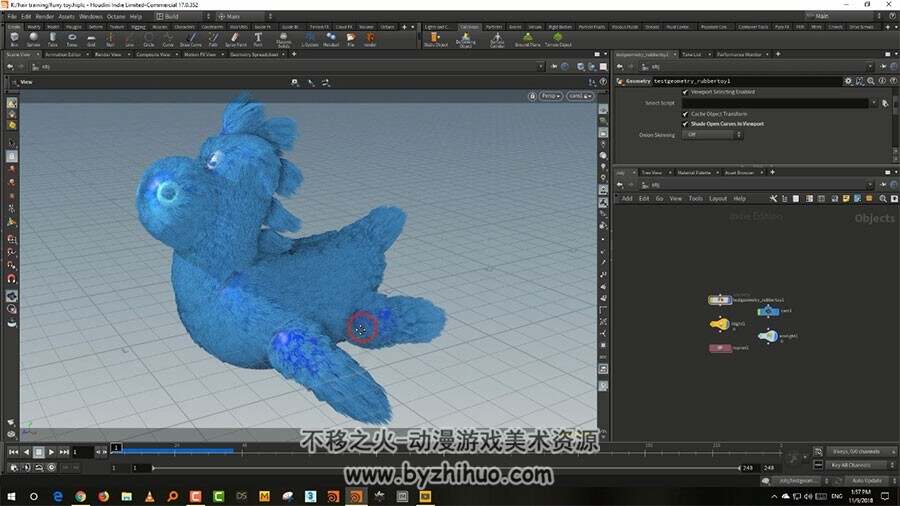Click the play forward button

coord(51,452)
